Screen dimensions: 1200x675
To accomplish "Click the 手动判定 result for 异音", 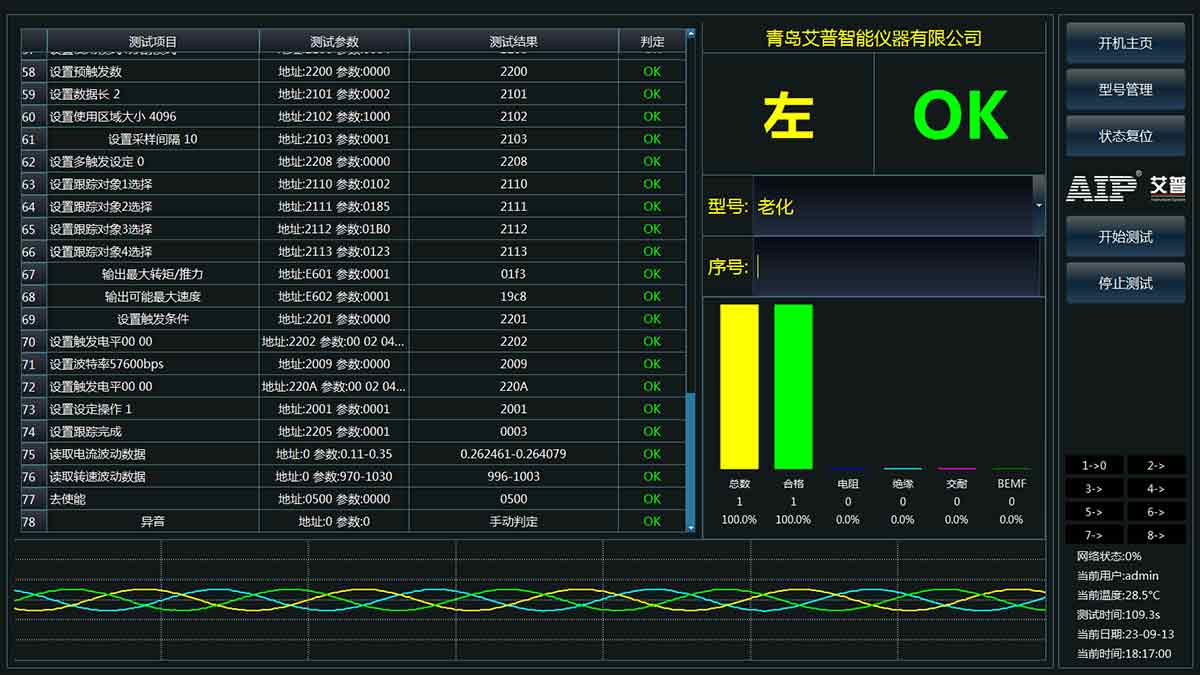I will click(513, 520).
